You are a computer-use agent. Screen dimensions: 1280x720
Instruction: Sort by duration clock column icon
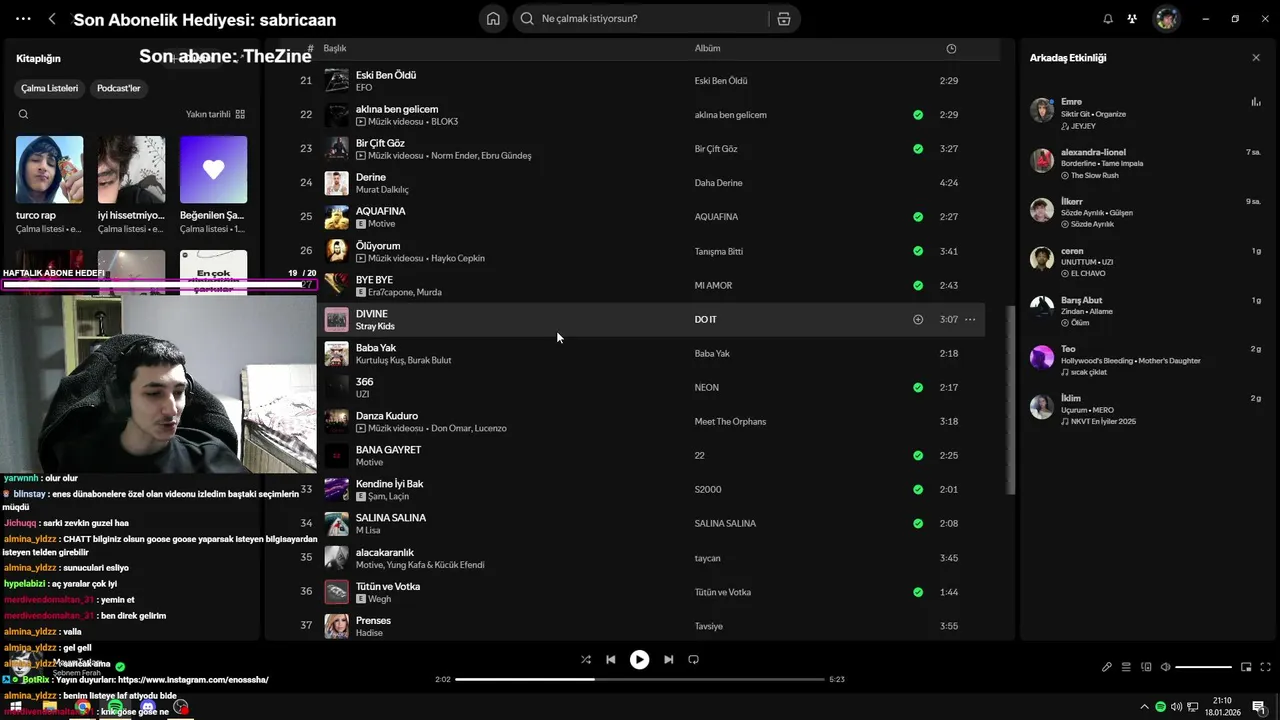tap(951, 48)
